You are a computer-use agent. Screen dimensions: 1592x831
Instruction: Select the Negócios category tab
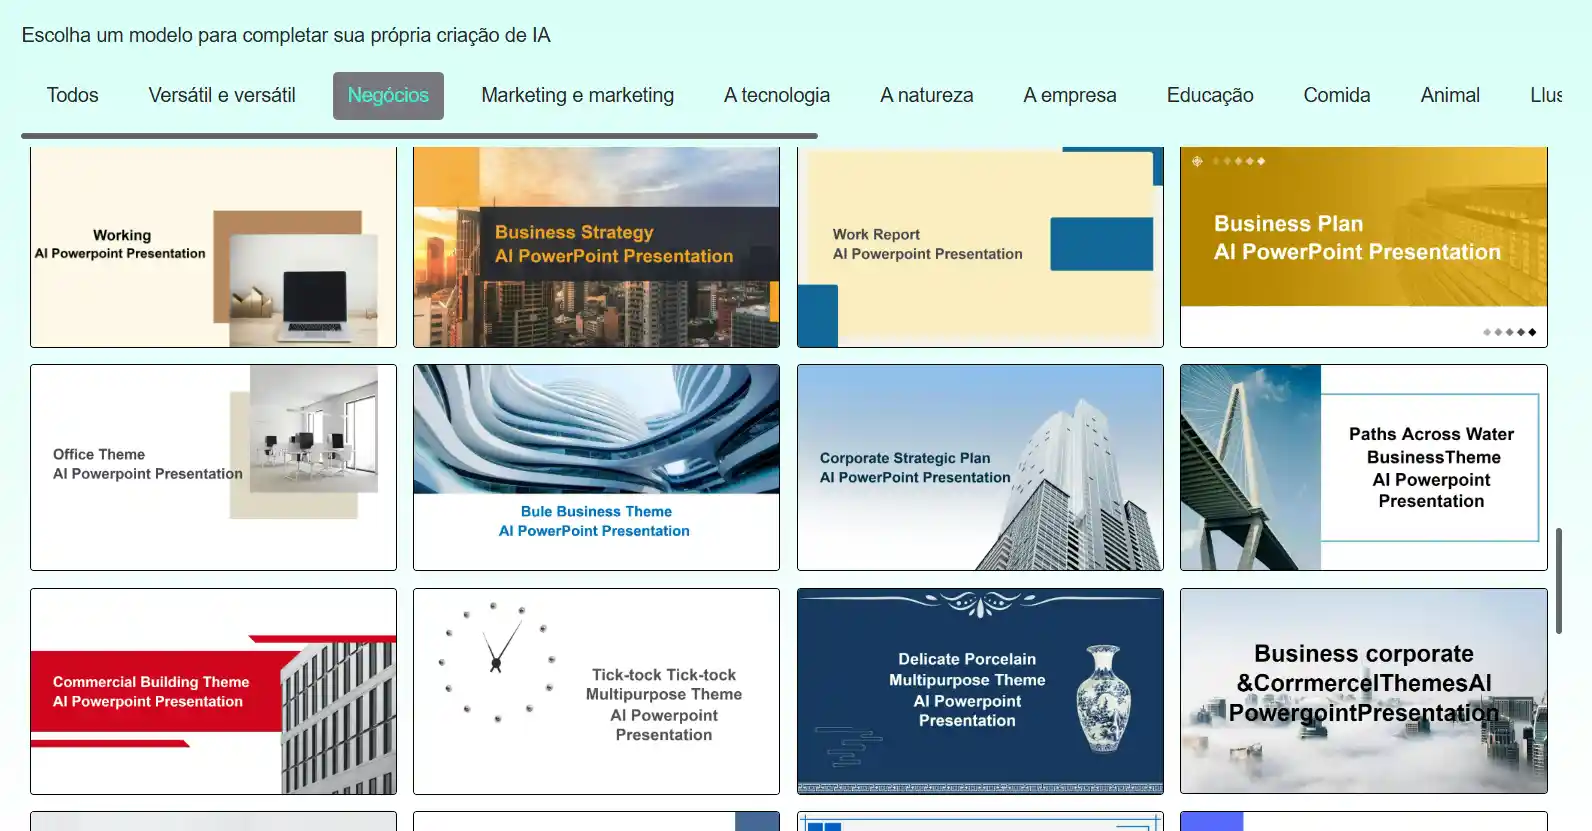tap(388, 95)
